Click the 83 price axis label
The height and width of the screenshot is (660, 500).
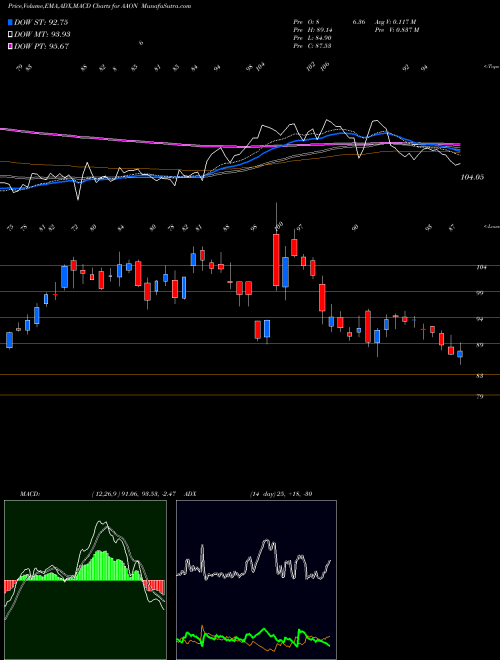(x=480, y=376)
